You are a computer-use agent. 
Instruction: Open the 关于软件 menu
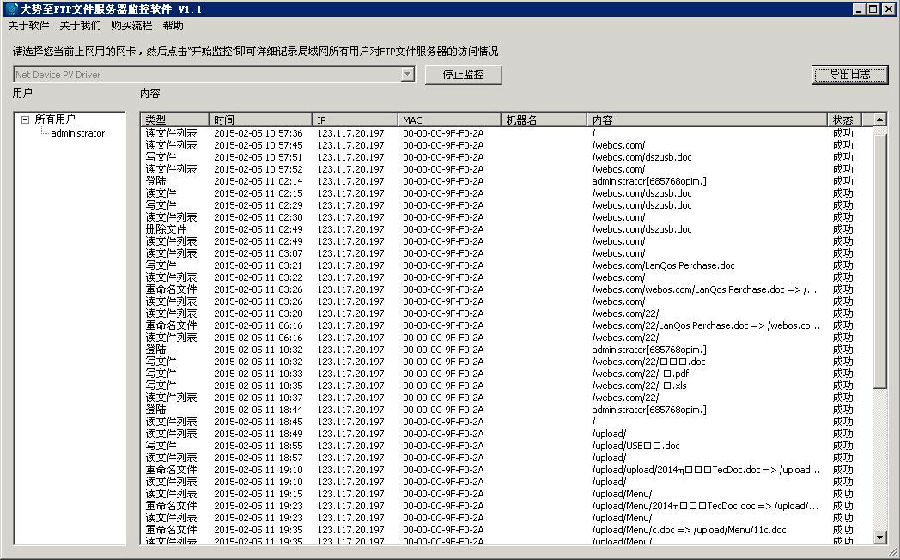pos(28,26)
